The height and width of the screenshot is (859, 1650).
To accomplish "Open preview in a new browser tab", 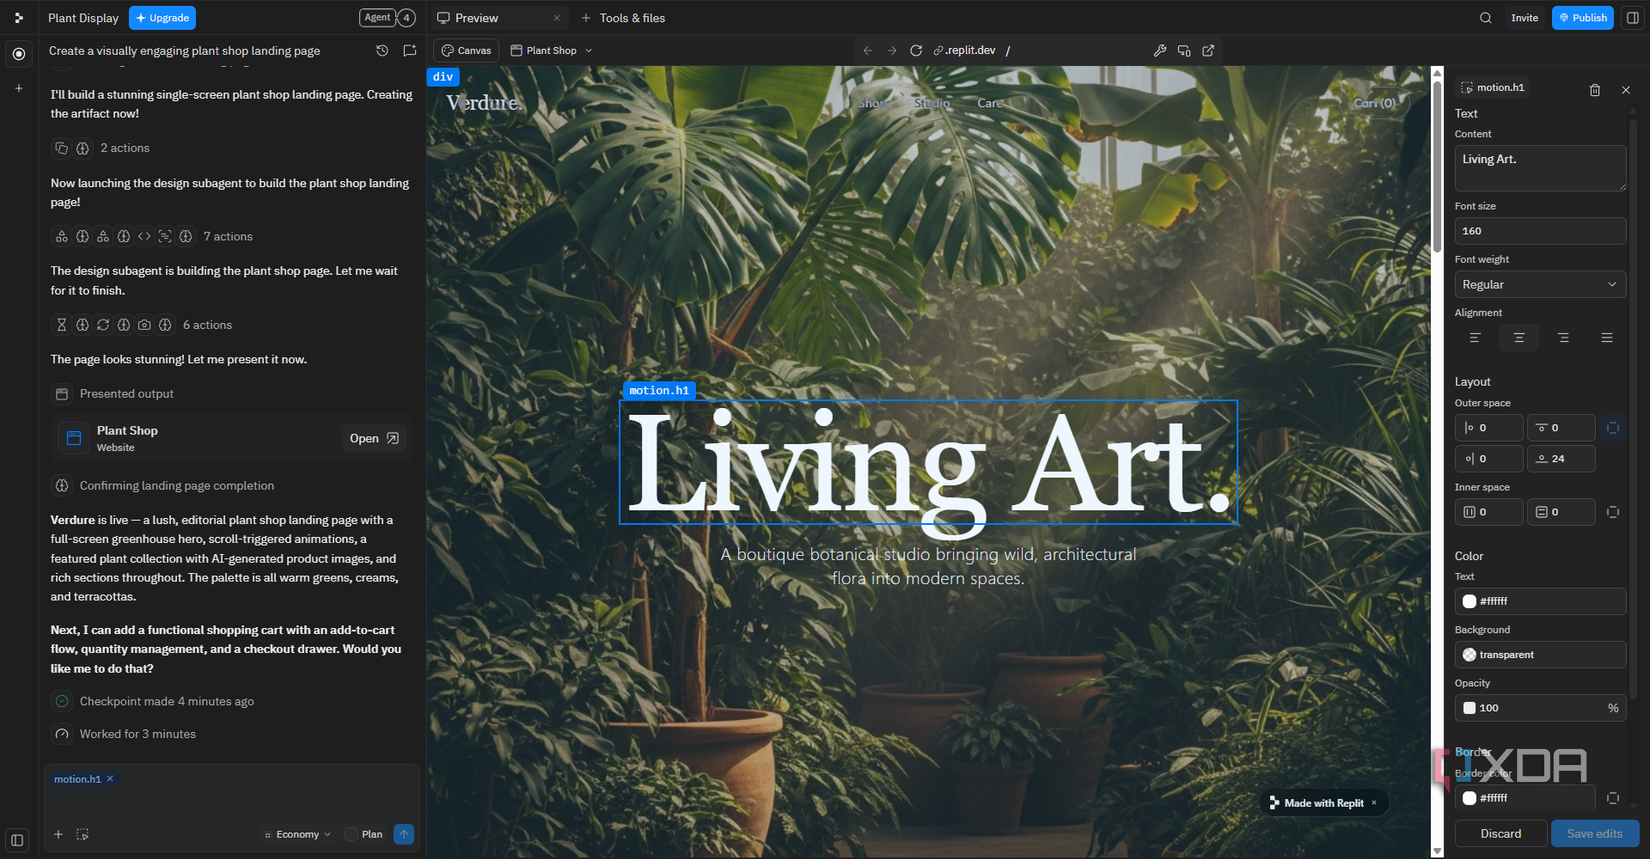I will 1208,50.
